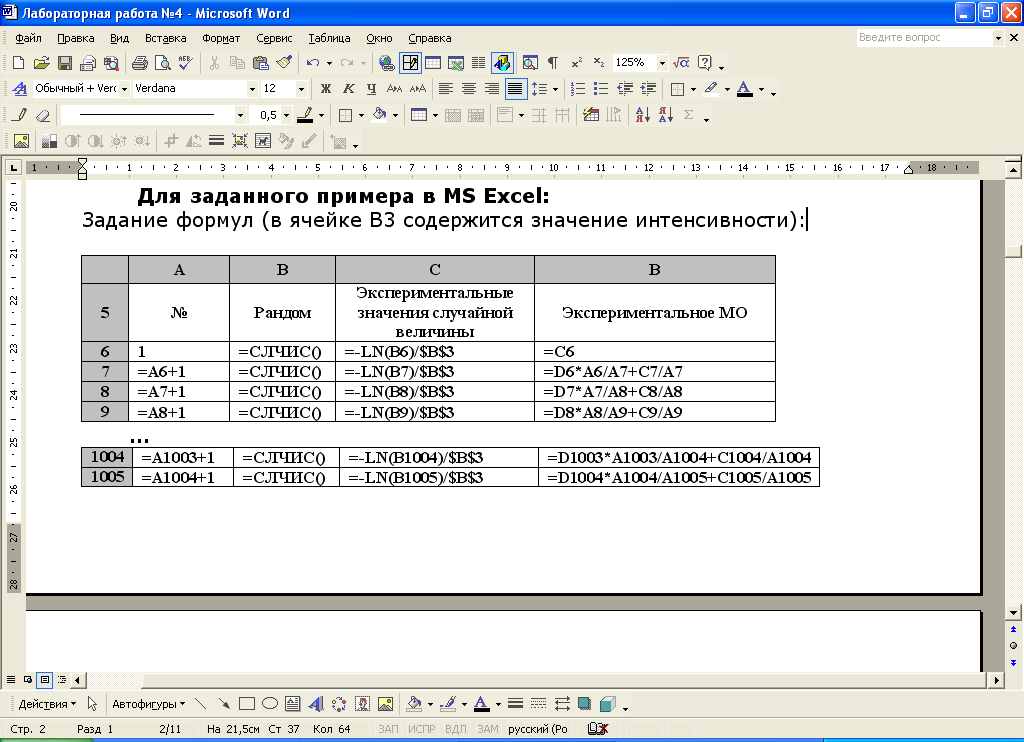The width and height of the screenshot is (1024, 742).
Task: Open the Таблица menu
Action: [329, 38]
